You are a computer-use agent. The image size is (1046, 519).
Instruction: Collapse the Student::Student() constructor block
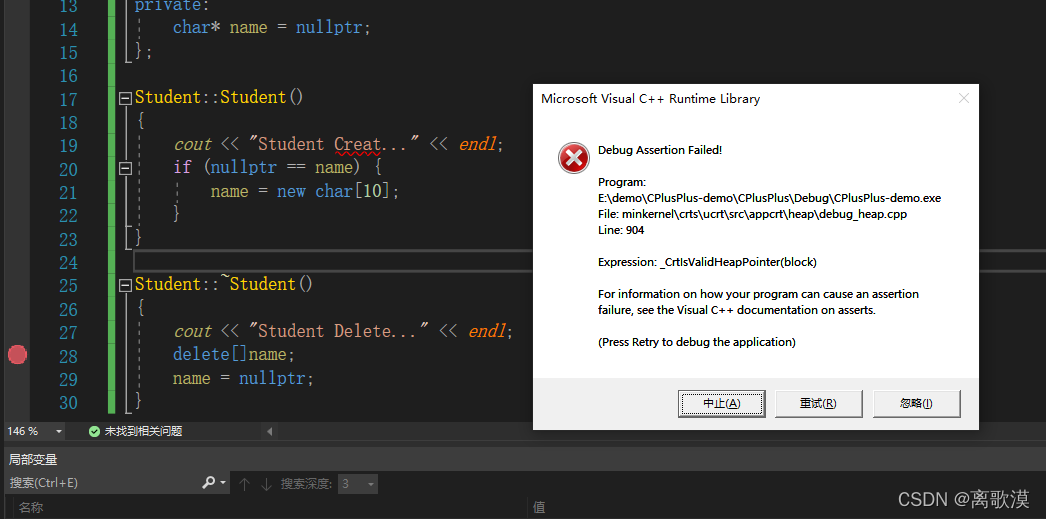coord(125,98)
